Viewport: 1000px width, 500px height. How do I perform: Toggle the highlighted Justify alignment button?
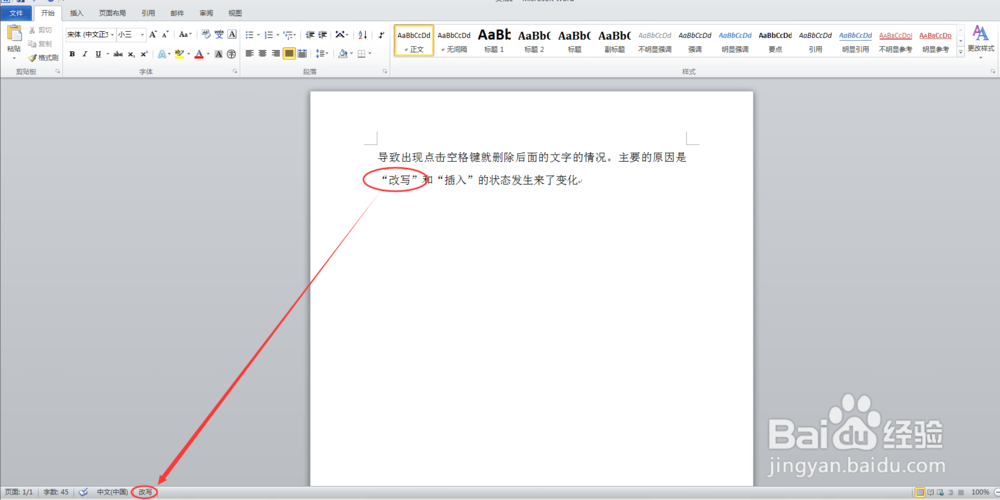pyautogui.click(x=289, y=54)
